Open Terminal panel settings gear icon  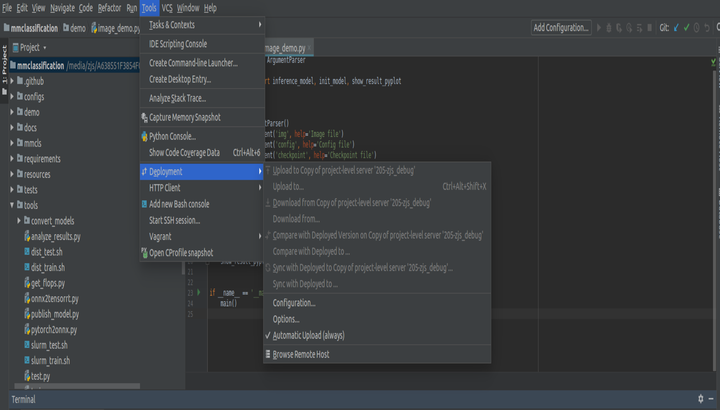tap(700, 399)
